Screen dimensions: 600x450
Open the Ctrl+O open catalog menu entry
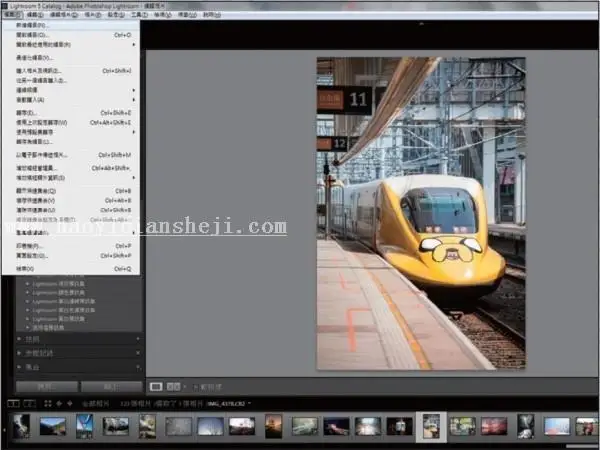click(71, 35)
